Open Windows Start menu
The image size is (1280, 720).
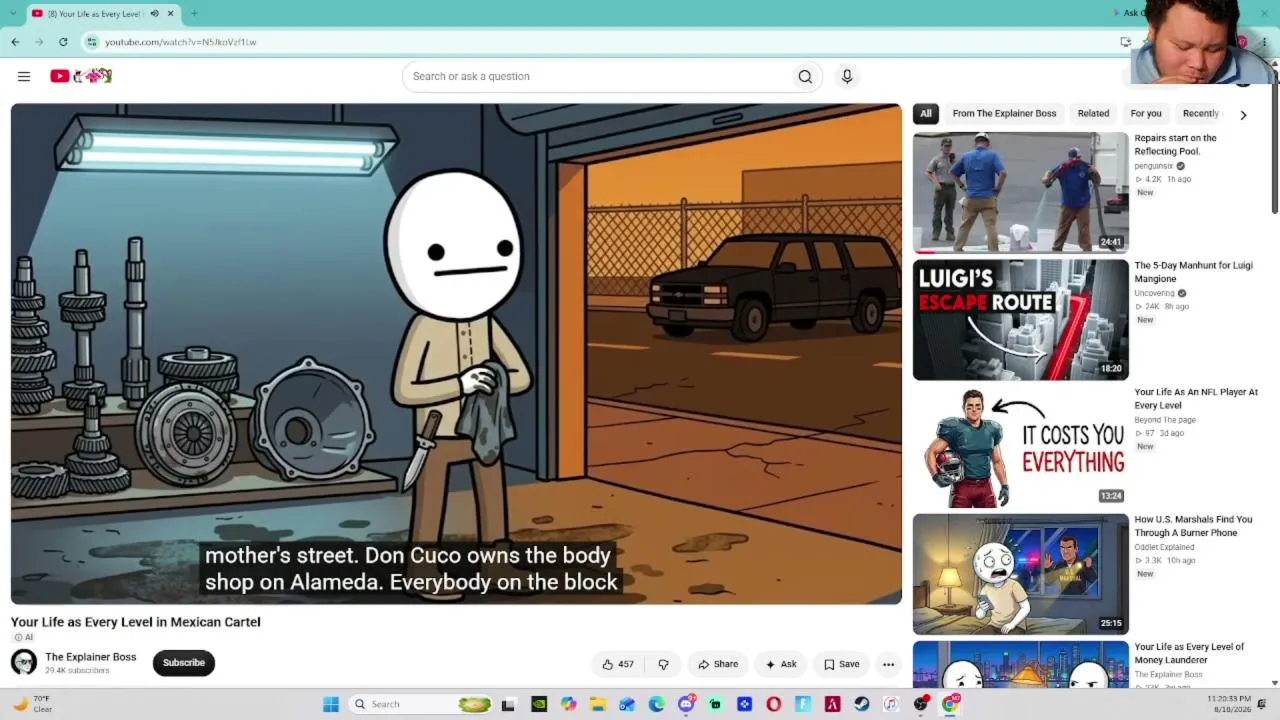pyautogui.click(x=331, y=704)
